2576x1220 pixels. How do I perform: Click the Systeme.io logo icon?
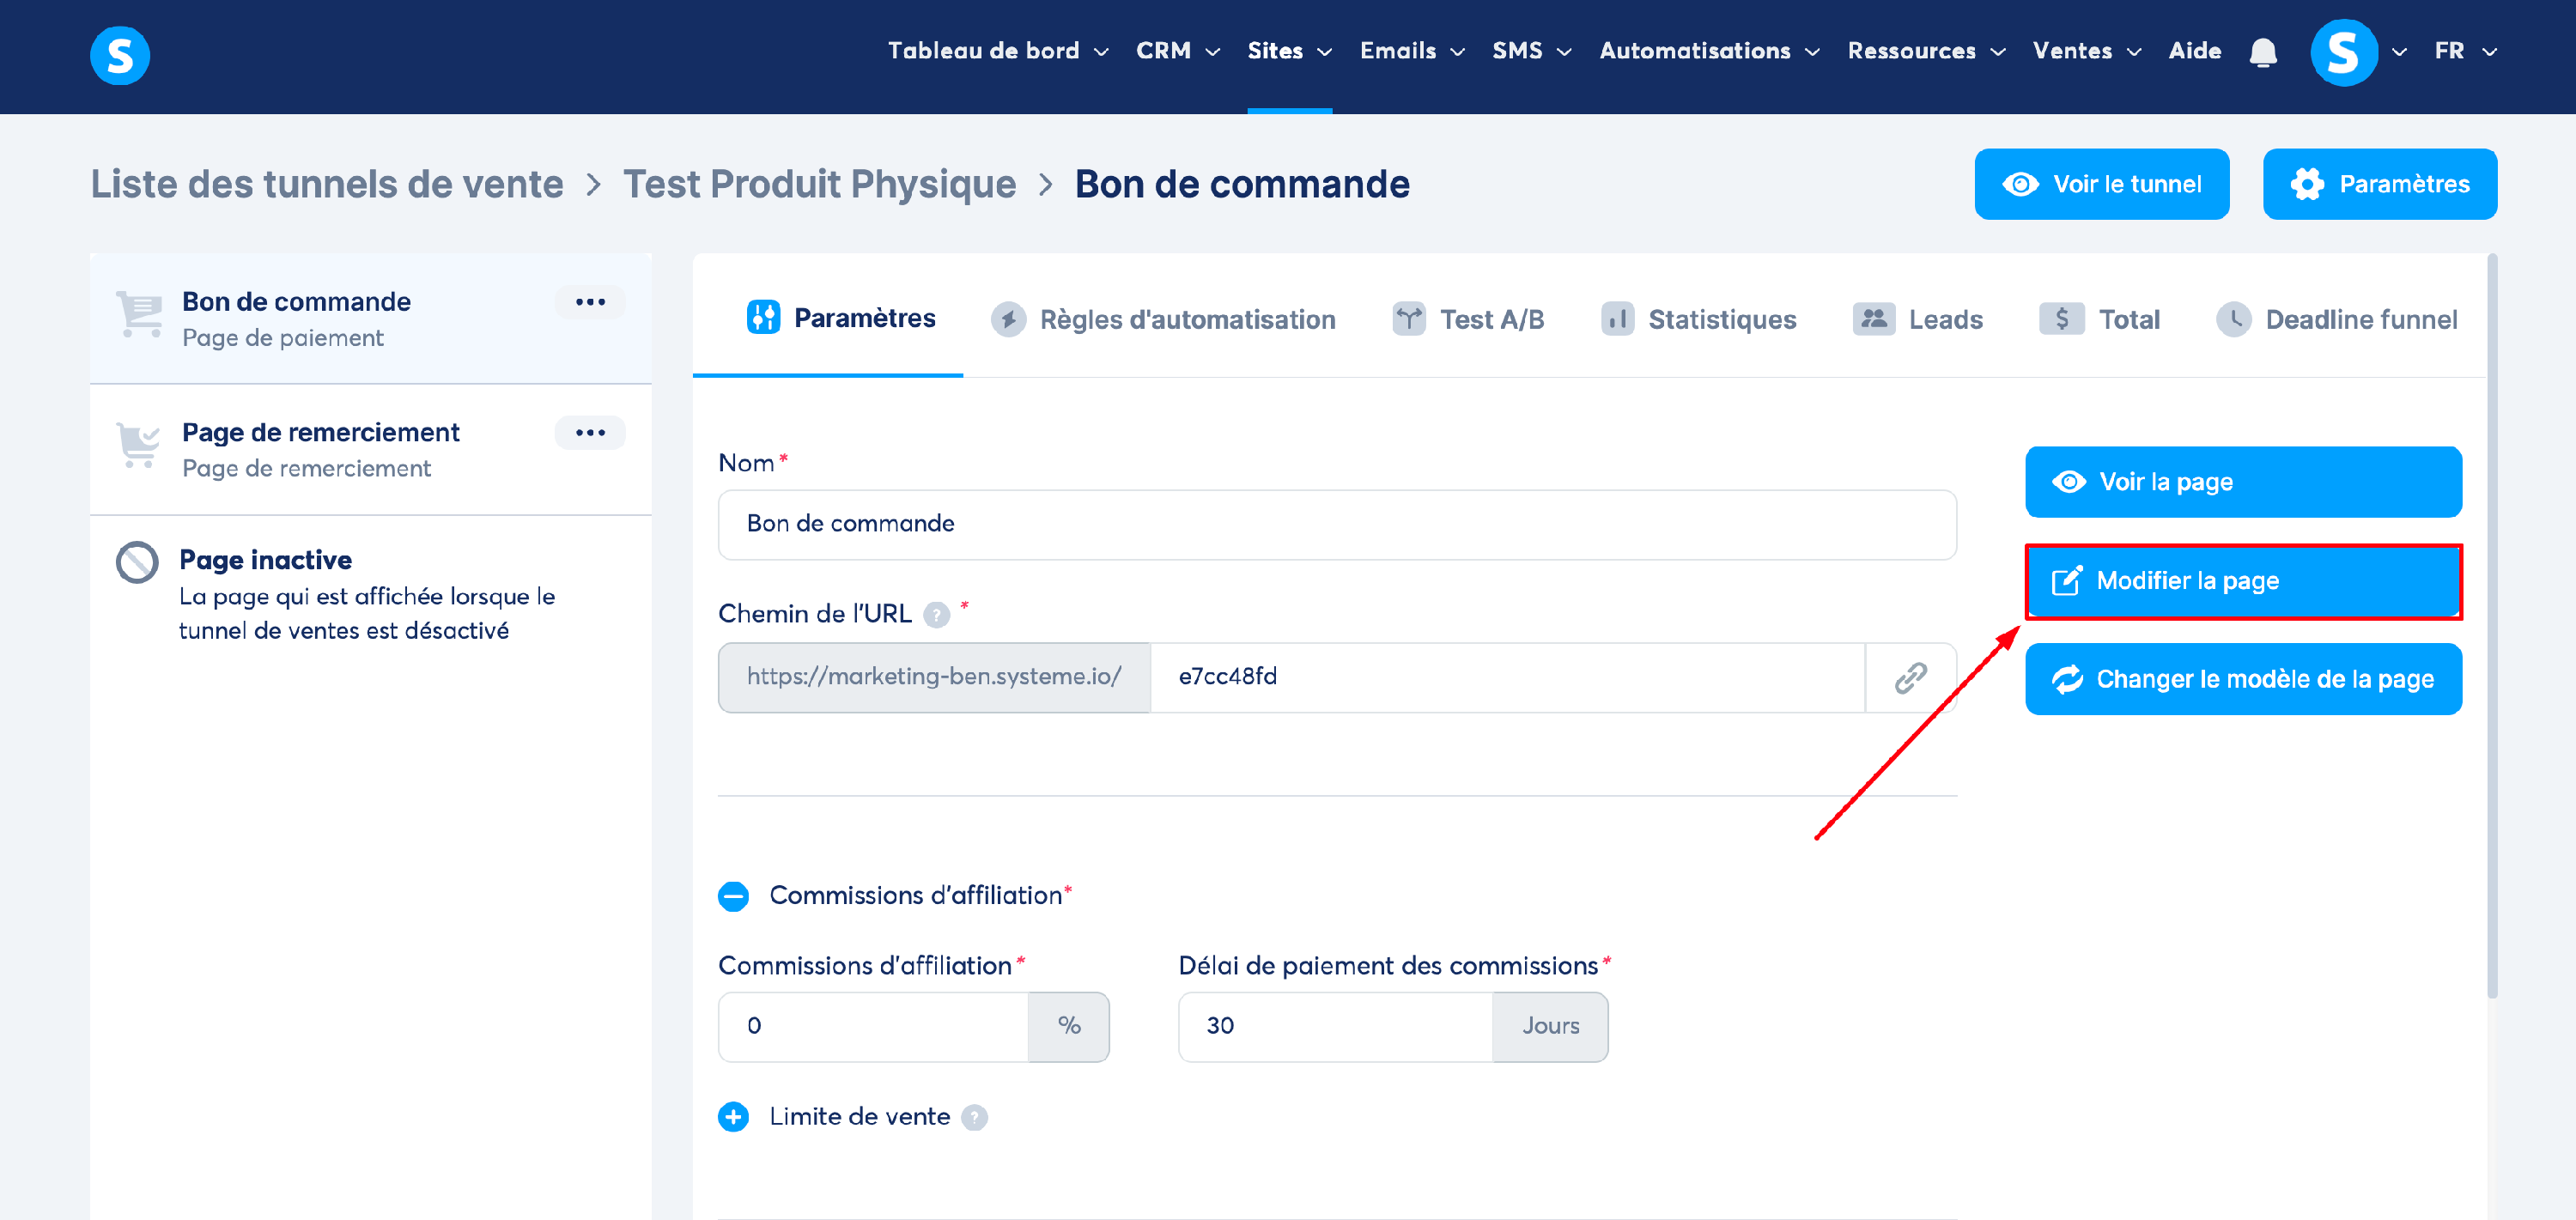point(120,55)
